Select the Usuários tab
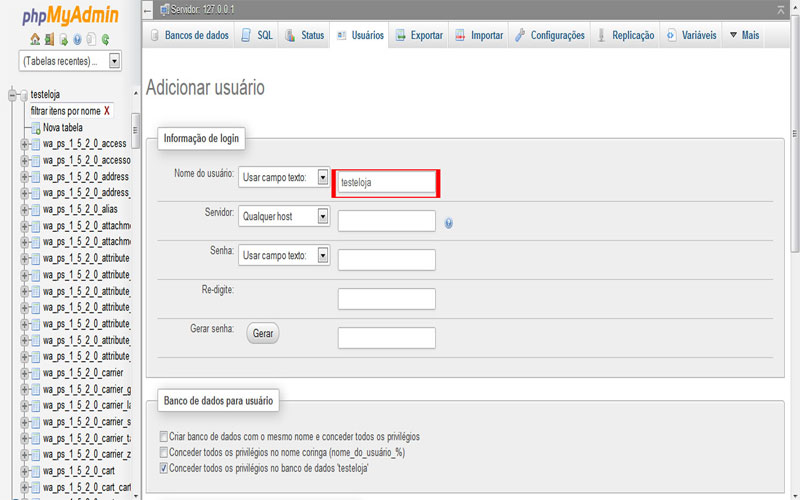This screenshot has height=500, width=800. click(360, 35)
